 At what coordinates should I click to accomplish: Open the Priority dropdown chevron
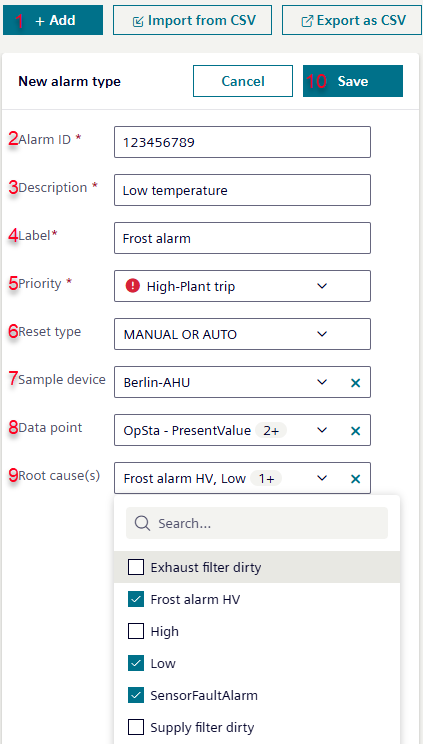[322, 286]
